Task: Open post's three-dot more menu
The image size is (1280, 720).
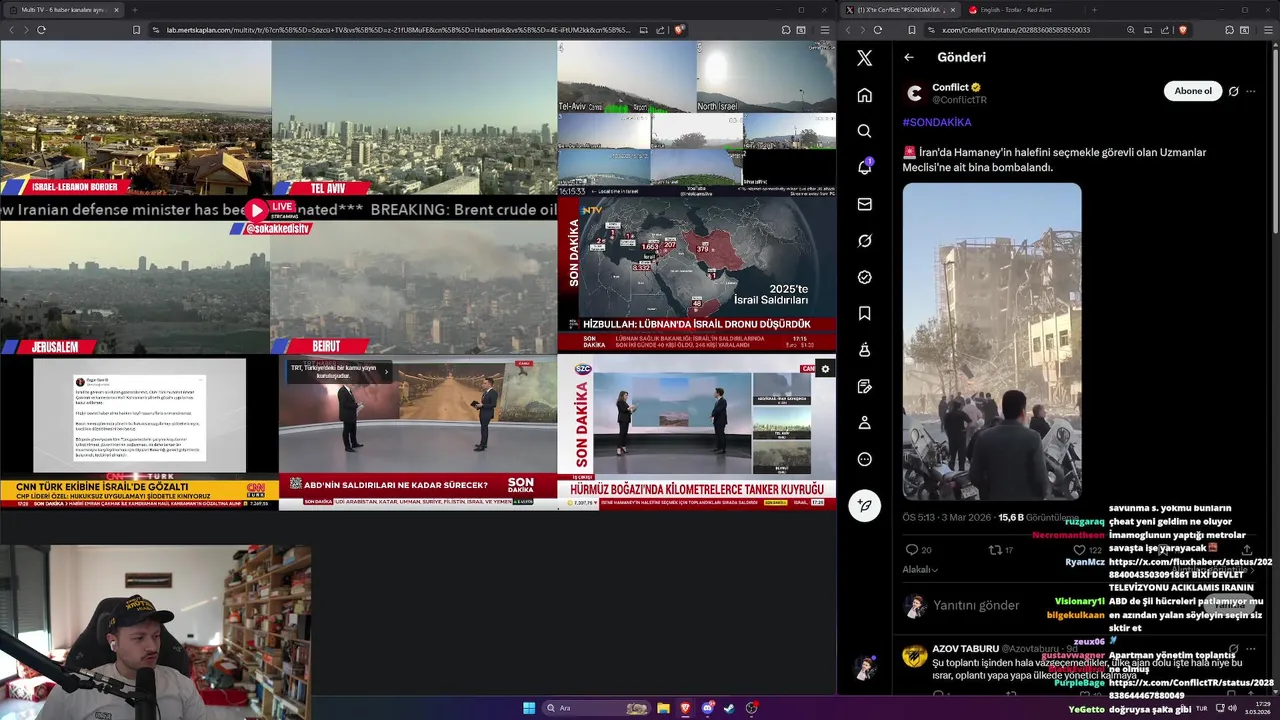Action: (x=1250, y=91)
